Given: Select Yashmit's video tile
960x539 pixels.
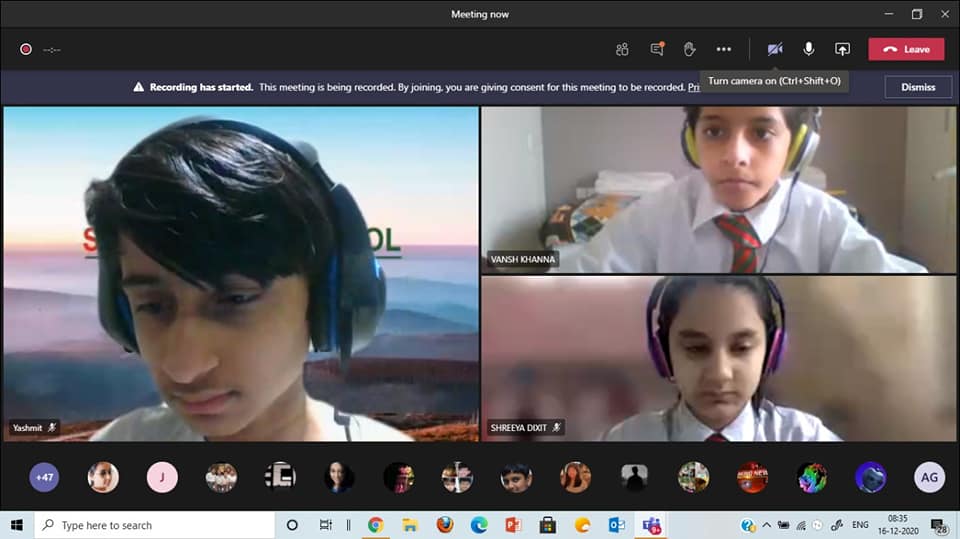Looking at the screenshot, I should pos(241,274).
